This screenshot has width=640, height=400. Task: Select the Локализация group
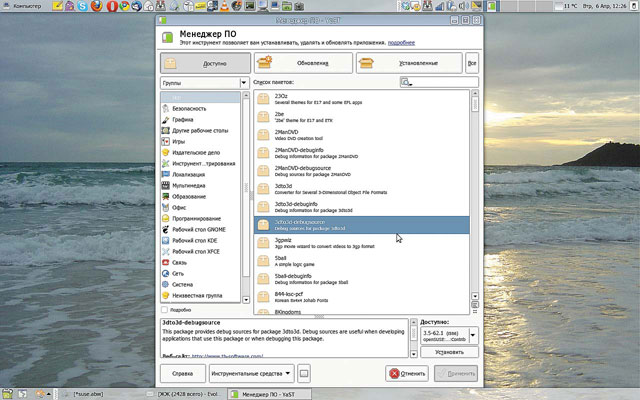tap(200, 175)
